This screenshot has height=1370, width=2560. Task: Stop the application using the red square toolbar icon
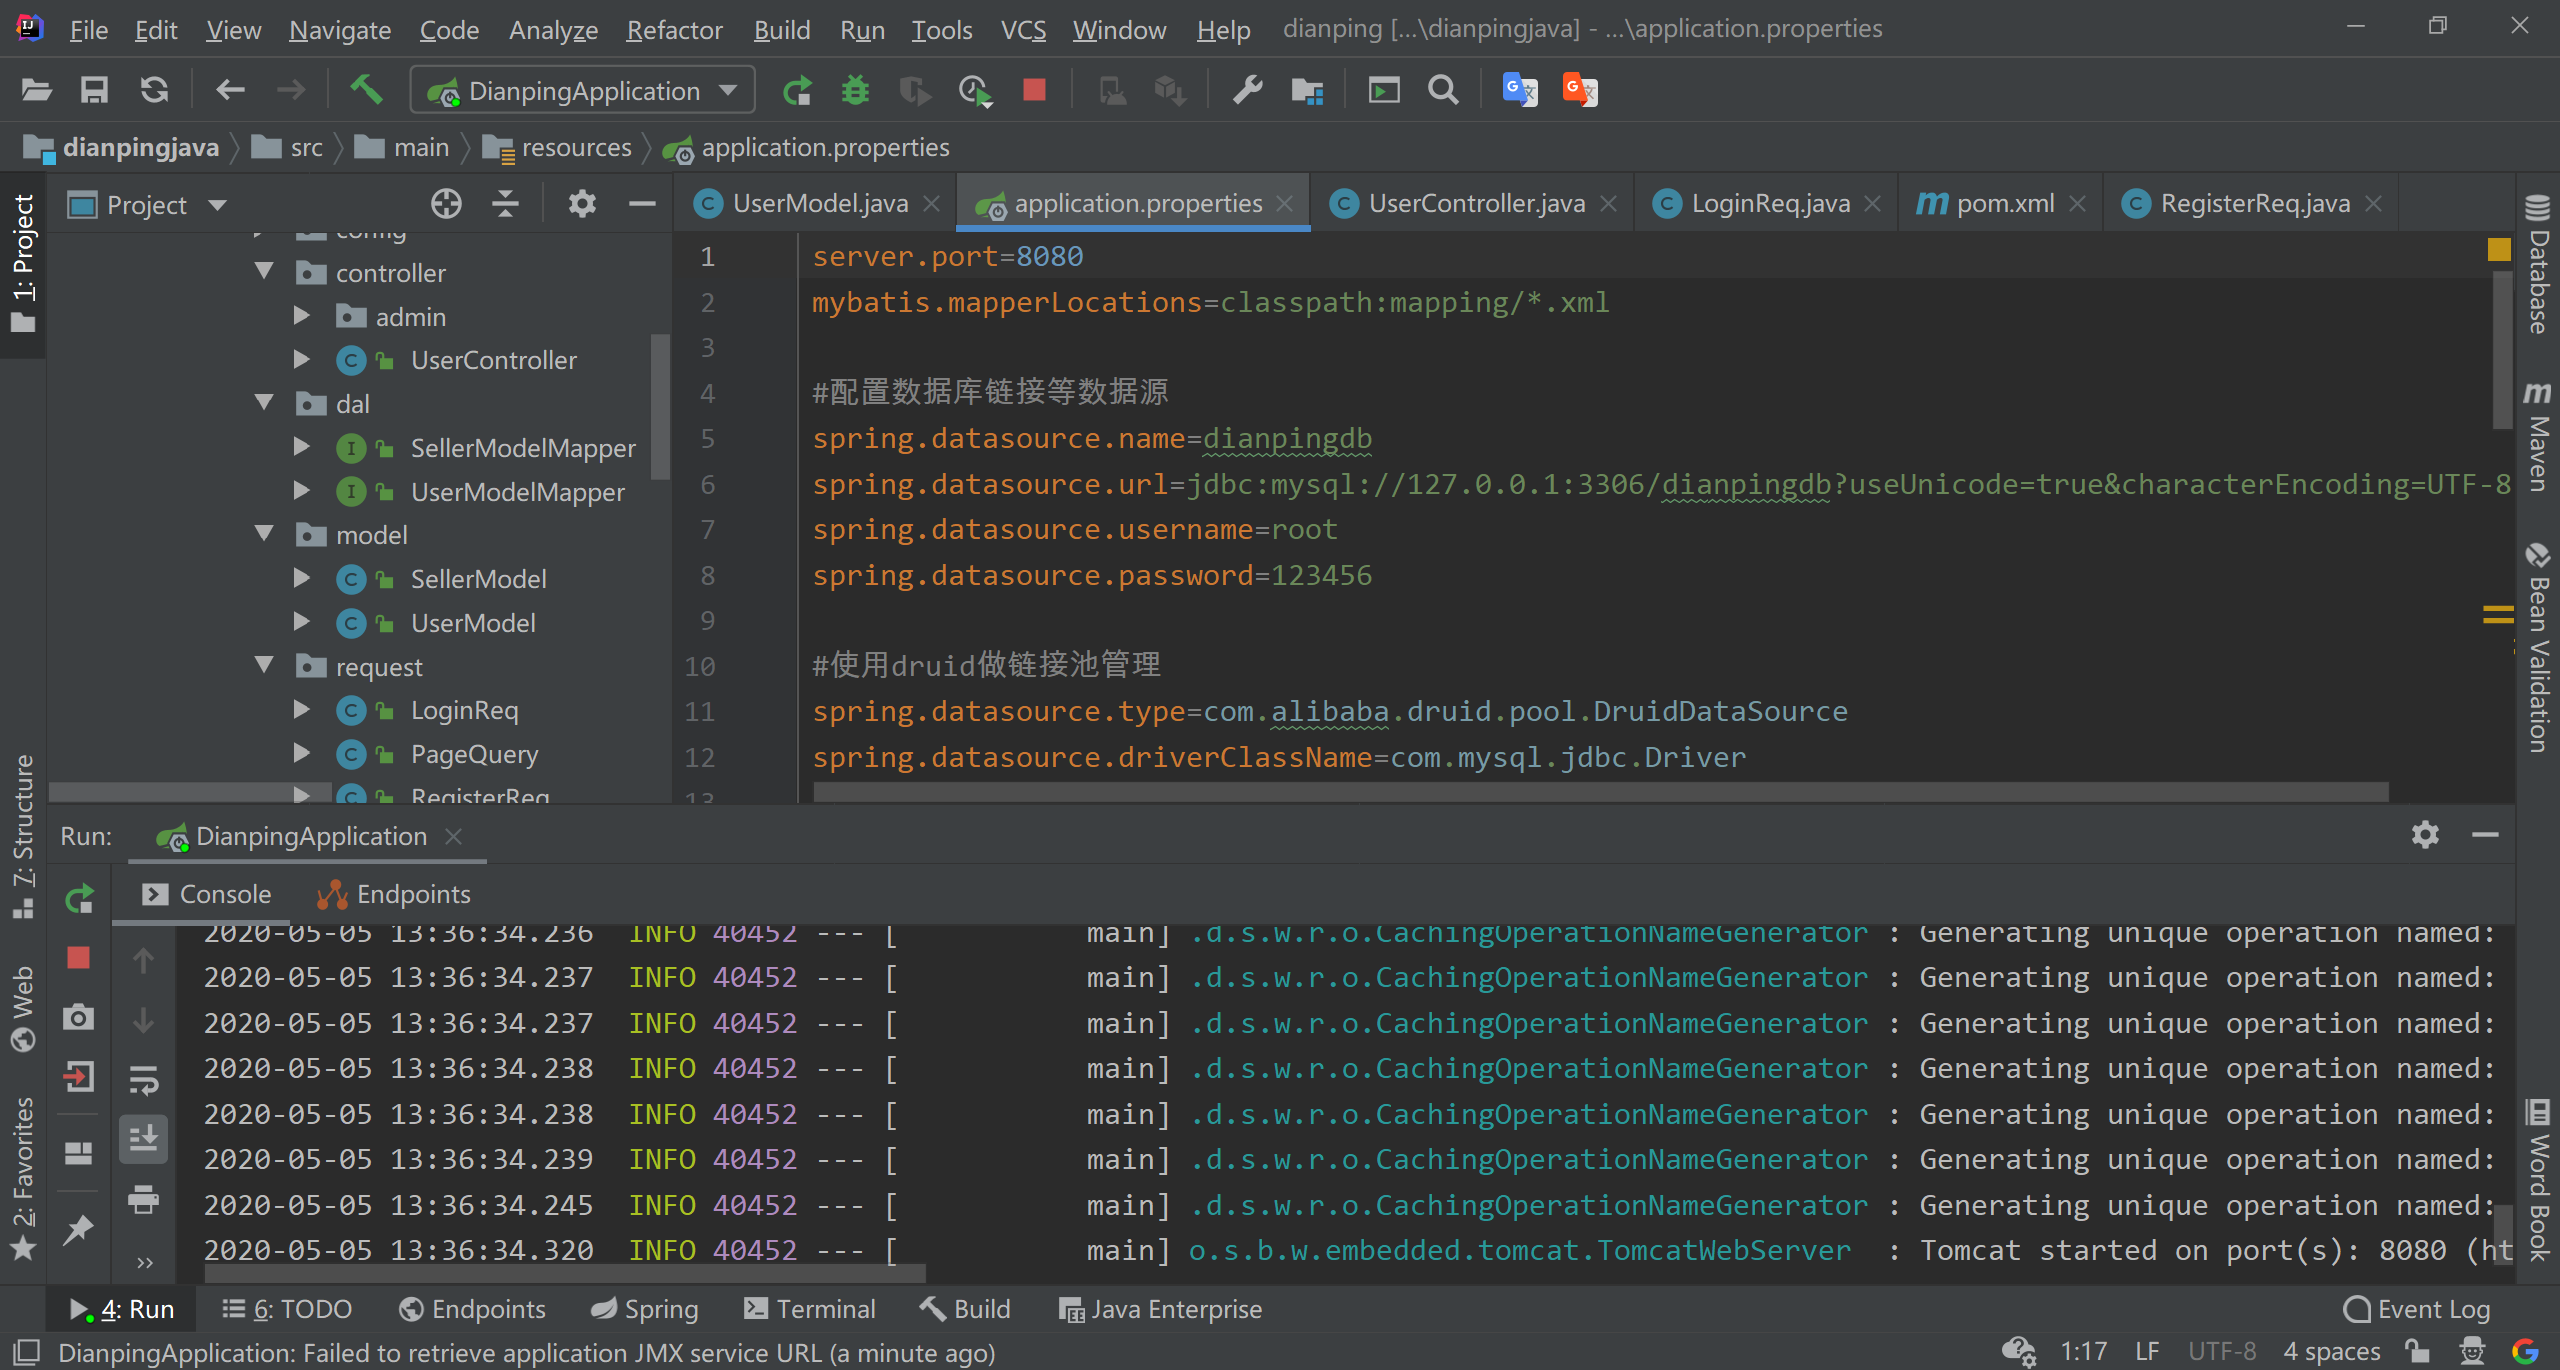point(1034,91)
